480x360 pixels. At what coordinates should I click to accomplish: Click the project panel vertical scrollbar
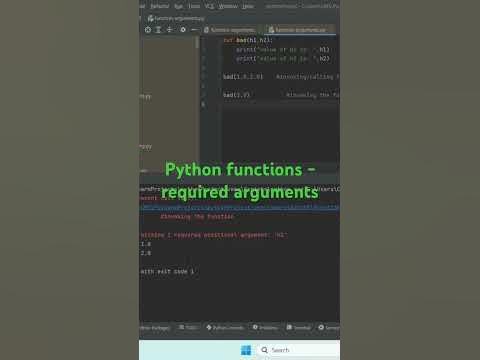[x=197, y=43]
